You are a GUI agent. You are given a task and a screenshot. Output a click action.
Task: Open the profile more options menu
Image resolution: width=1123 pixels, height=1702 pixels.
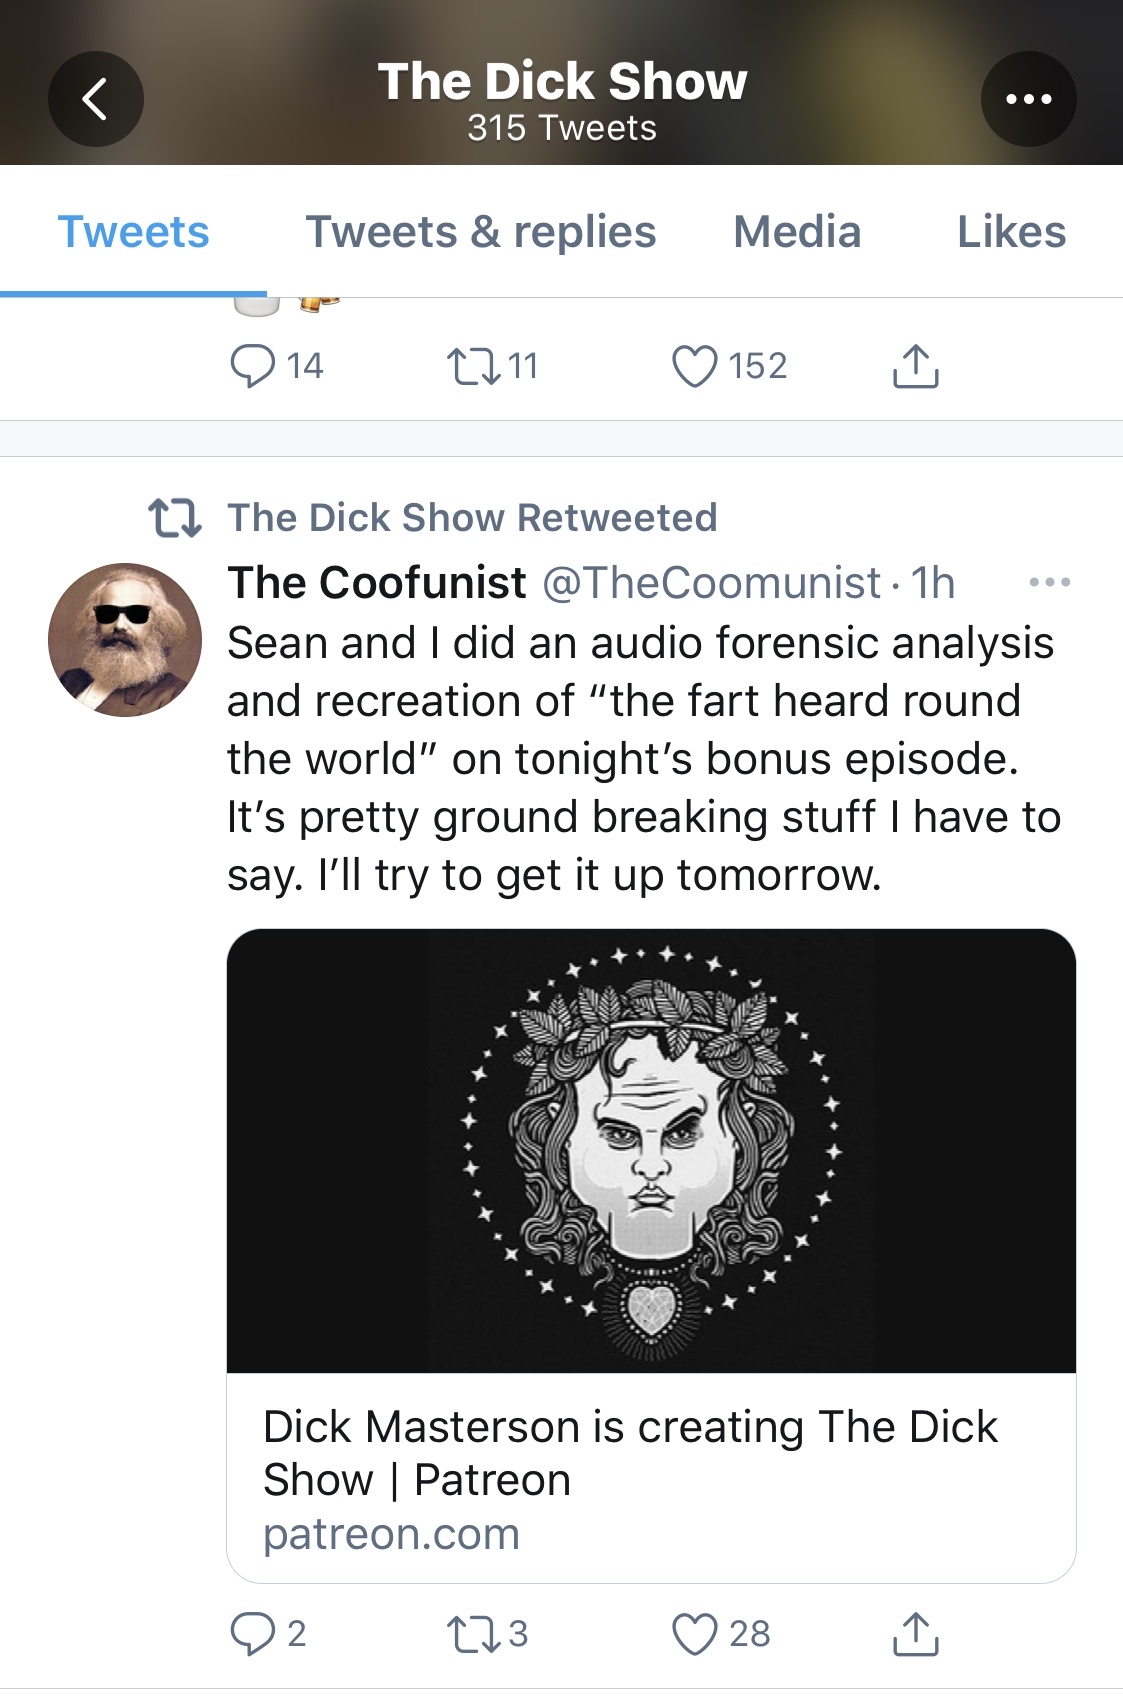click(x=1028, y=99)
